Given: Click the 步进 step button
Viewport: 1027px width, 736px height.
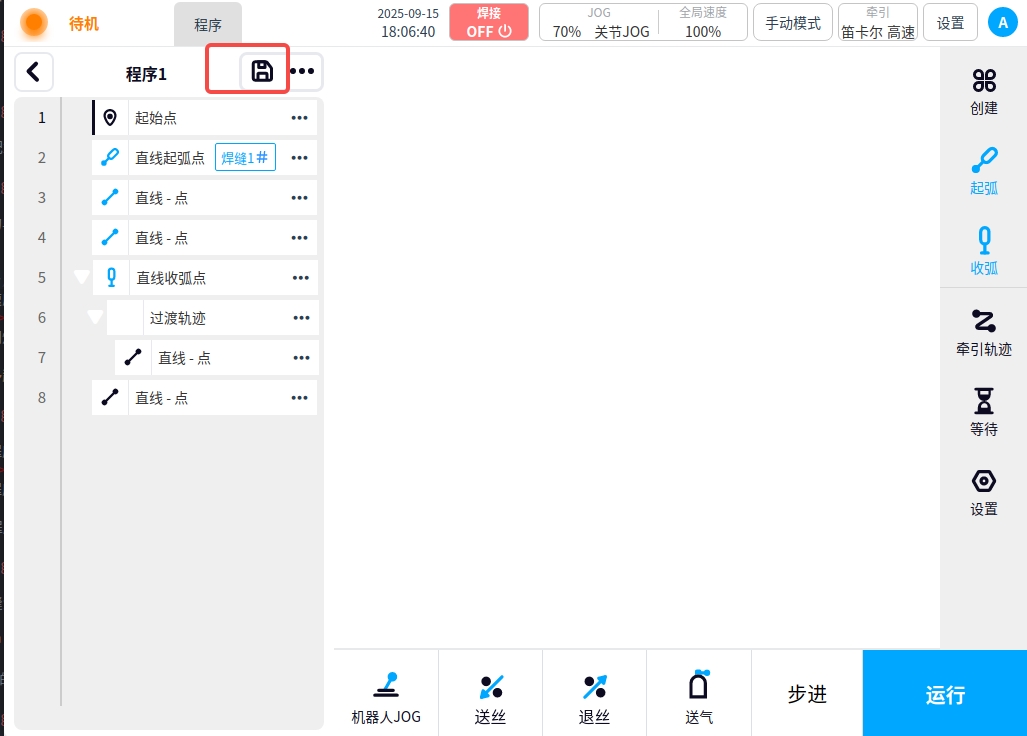Looking at the screenshot, I should 807,694.
